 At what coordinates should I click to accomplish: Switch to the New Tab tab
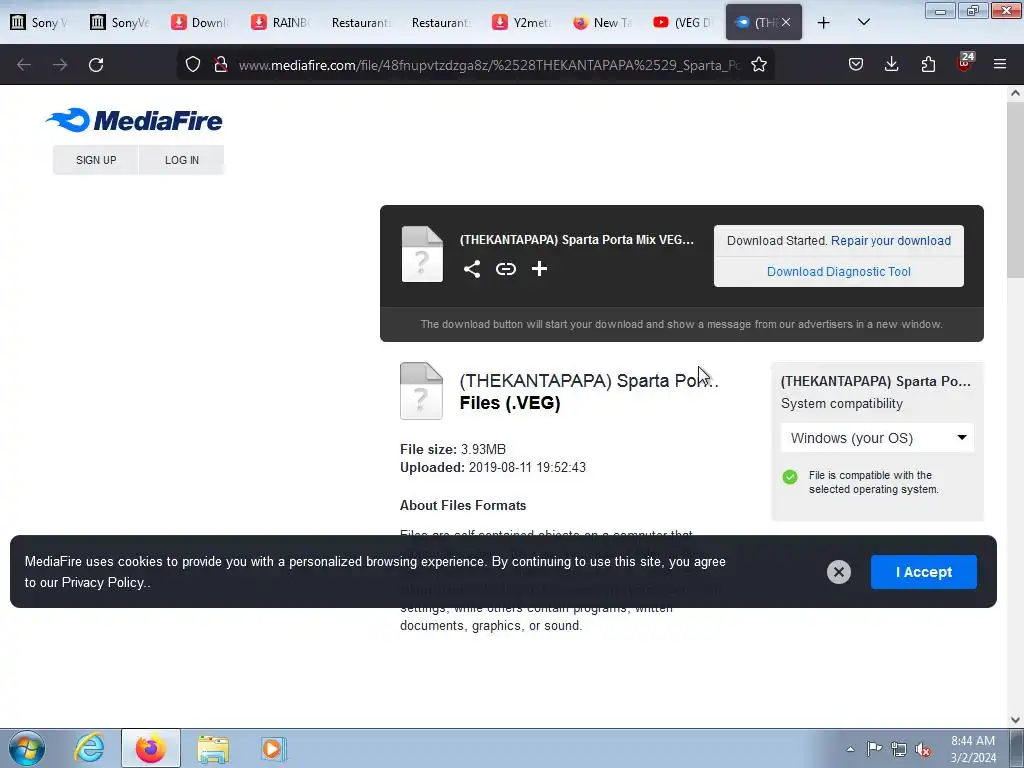click(602, 23)
